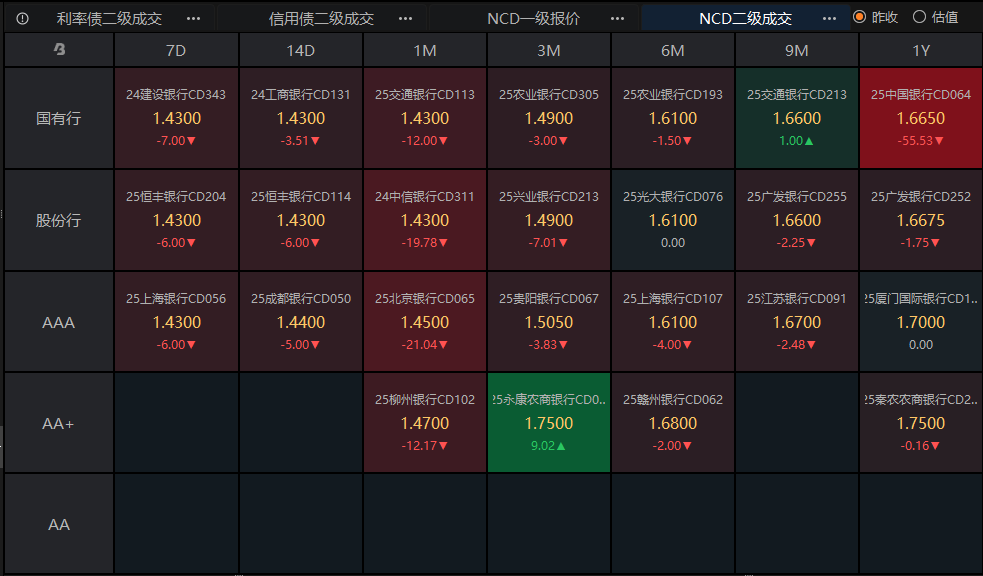
Task: Open the more menu for 信用债二级成交
Action: pos(406,18)
